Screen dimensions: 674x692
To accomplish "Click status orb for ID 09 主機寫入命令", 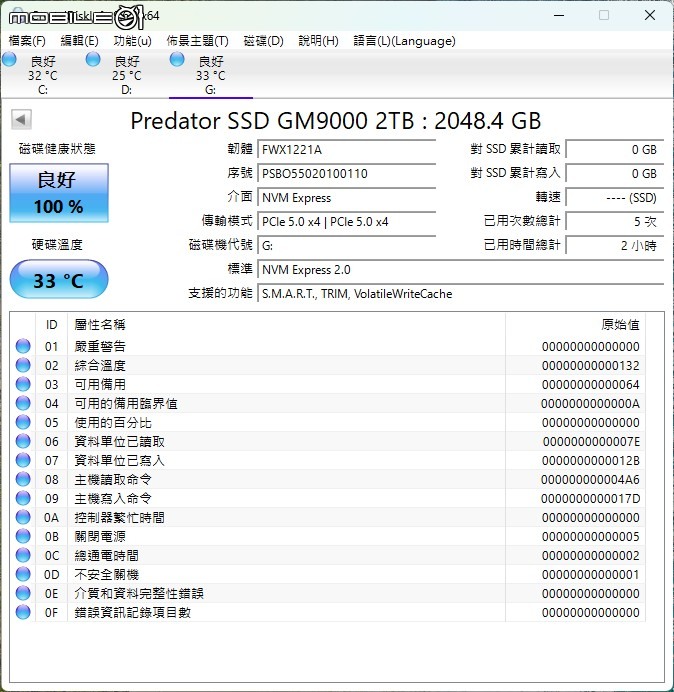I will pyautogui.click(x=23, y=498).
